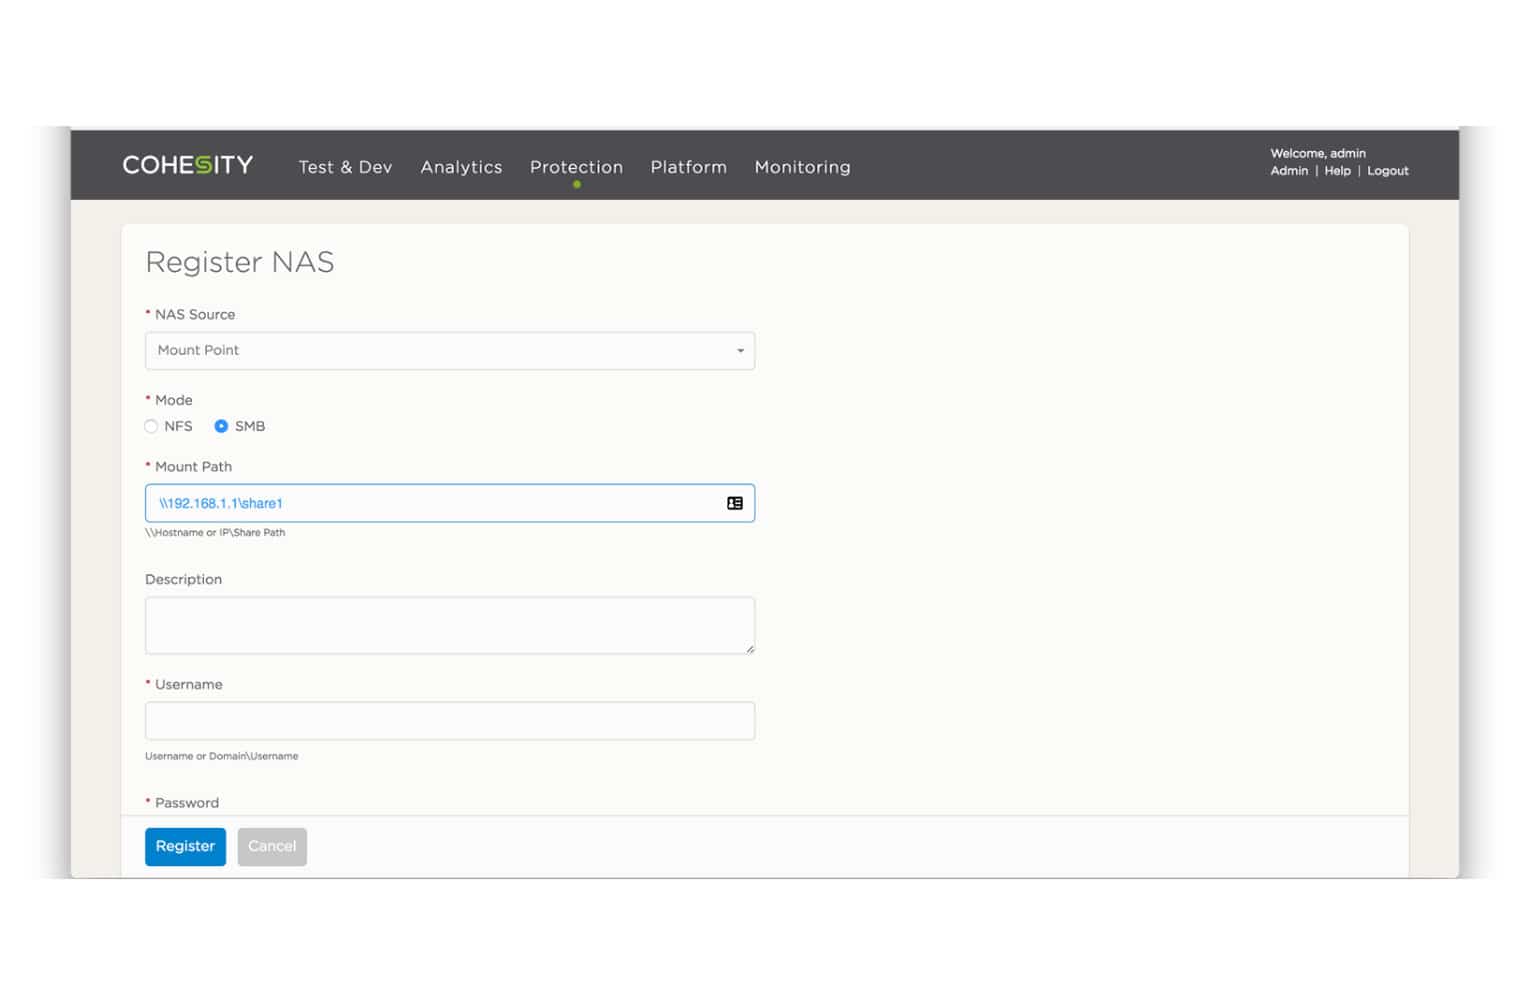Click the Register button
The image size is (1535, 1000).
click(x=185, y=846)
